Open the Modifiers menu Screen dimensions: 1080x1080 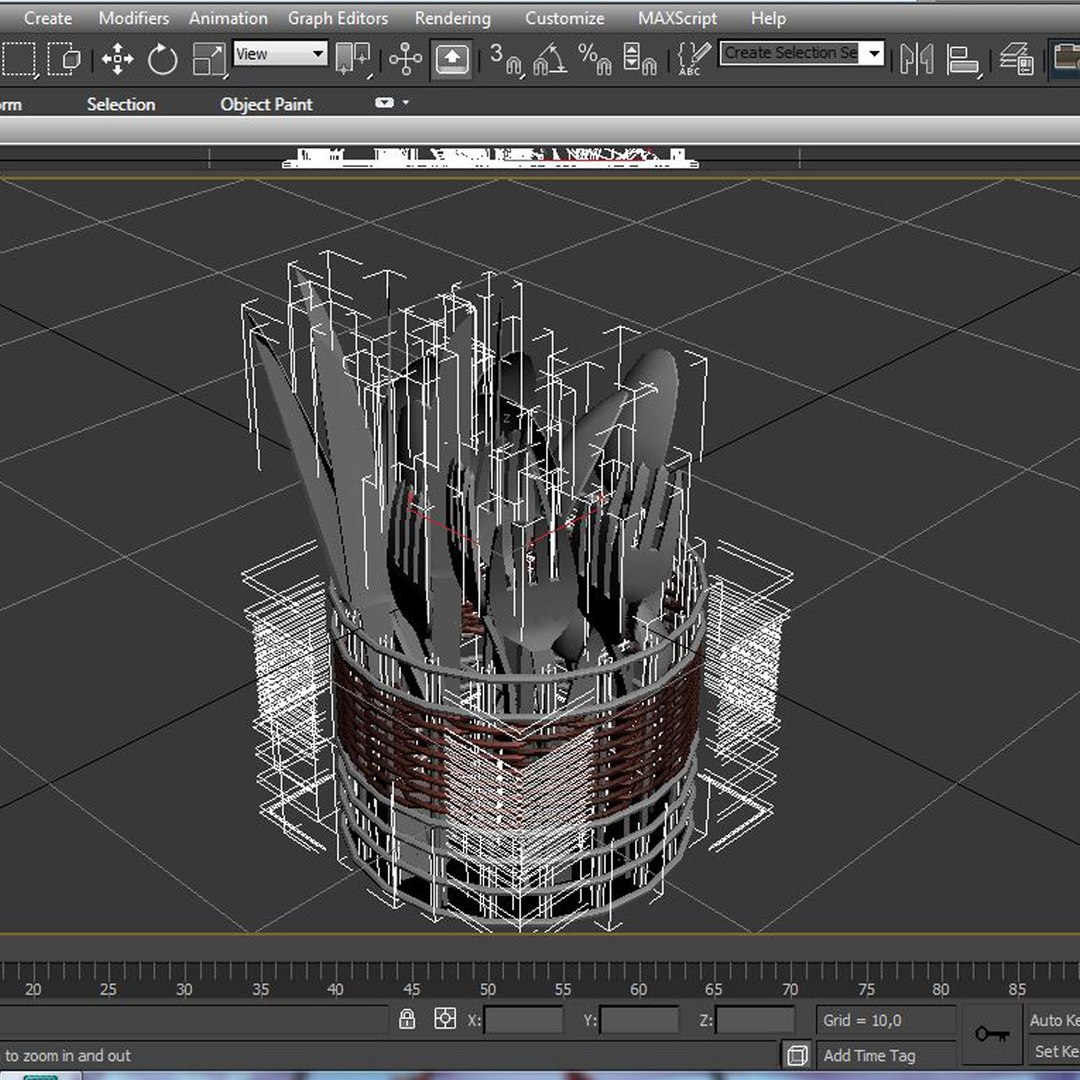[x=134, y=19]
